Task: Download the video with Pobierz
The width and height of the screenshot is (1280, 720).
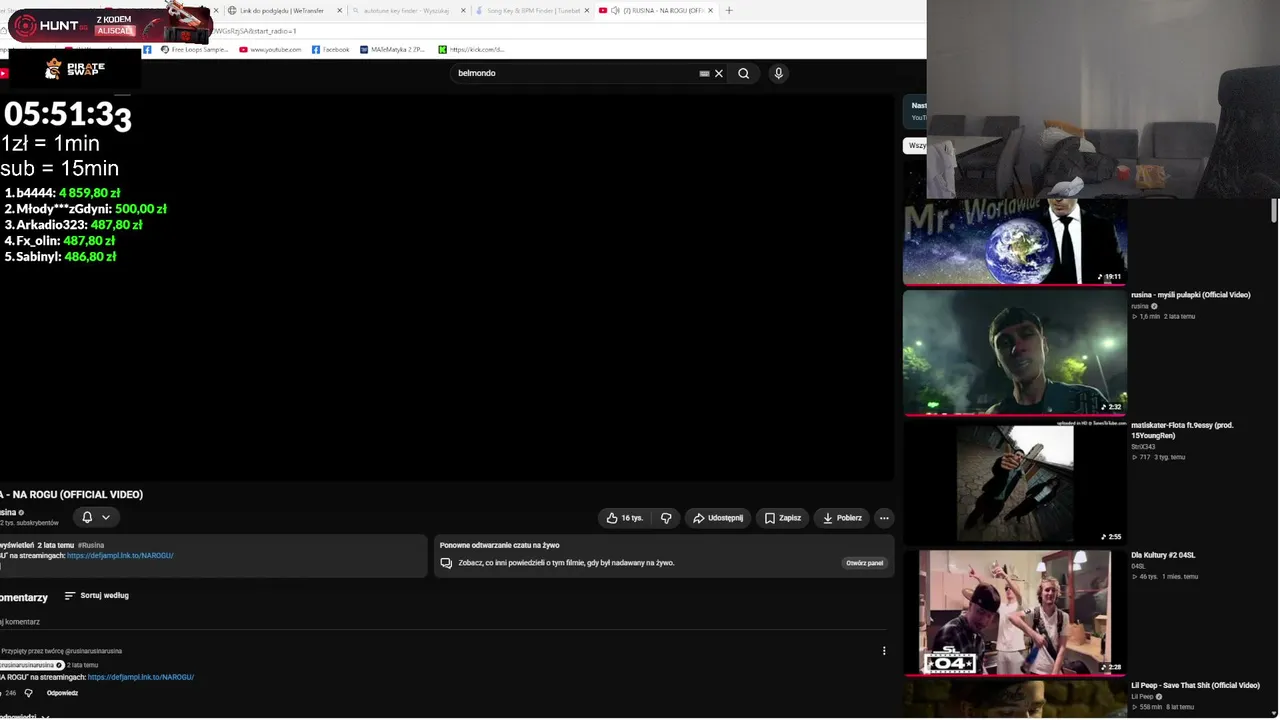Action: [841, 518]
